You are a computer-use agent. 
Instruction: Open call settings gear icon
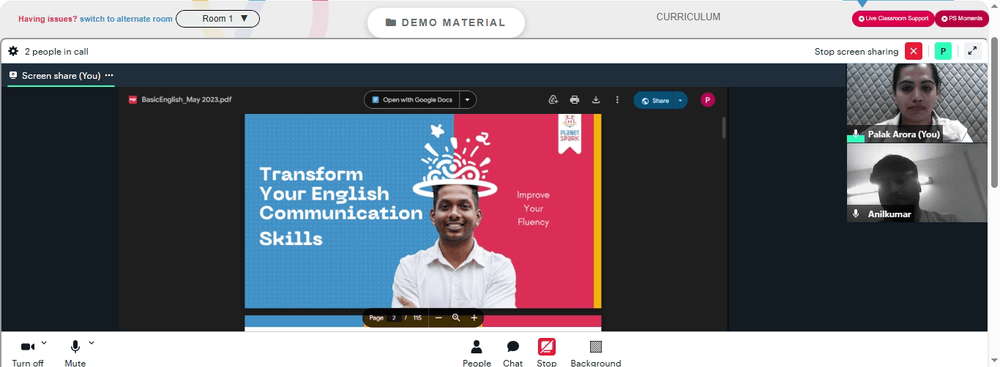(x=13, y=51)
